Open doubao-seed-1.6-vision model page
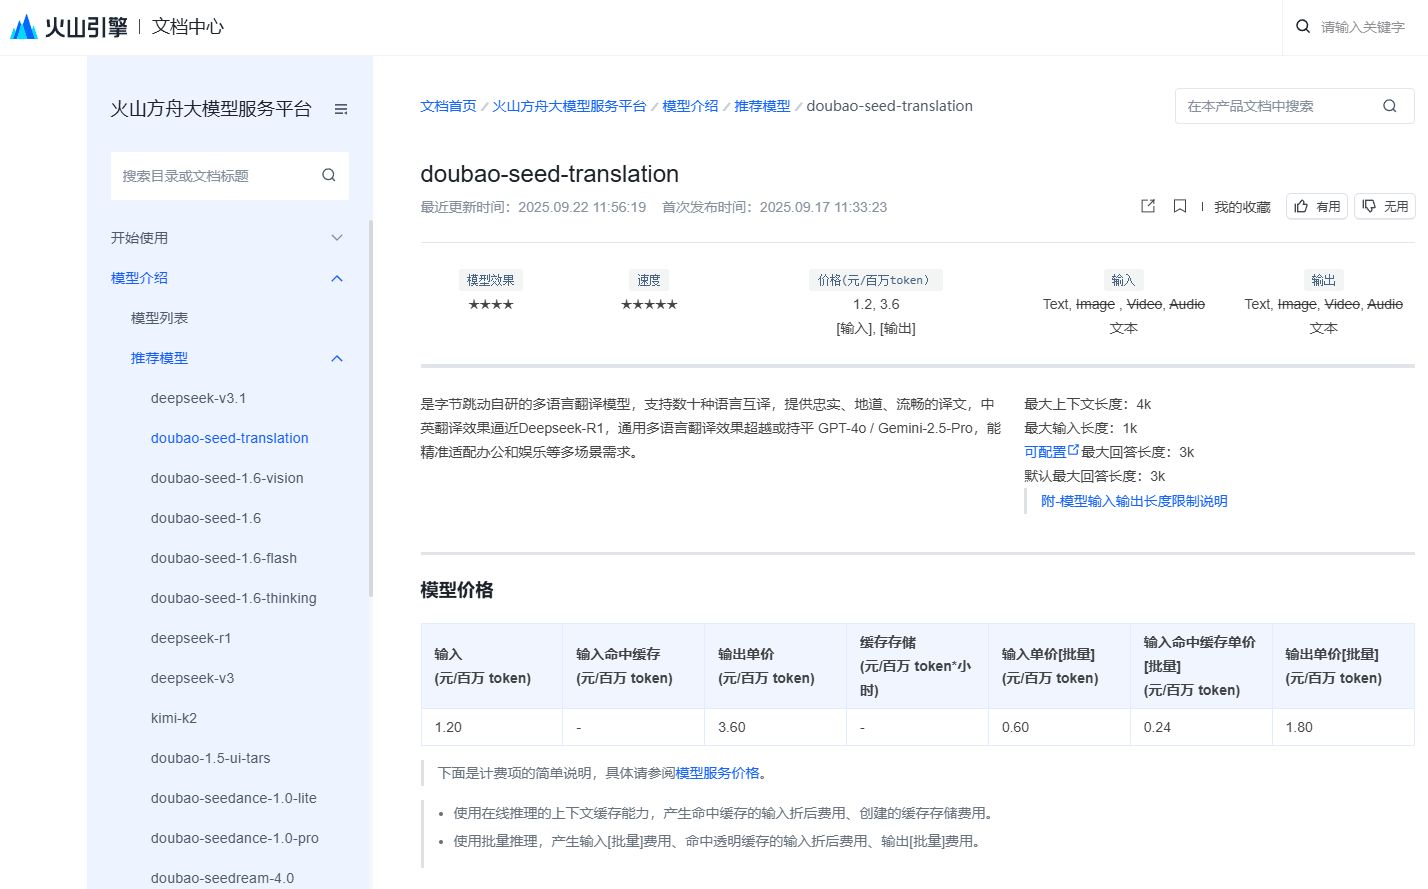1428x889 pixels. [227, 478]
